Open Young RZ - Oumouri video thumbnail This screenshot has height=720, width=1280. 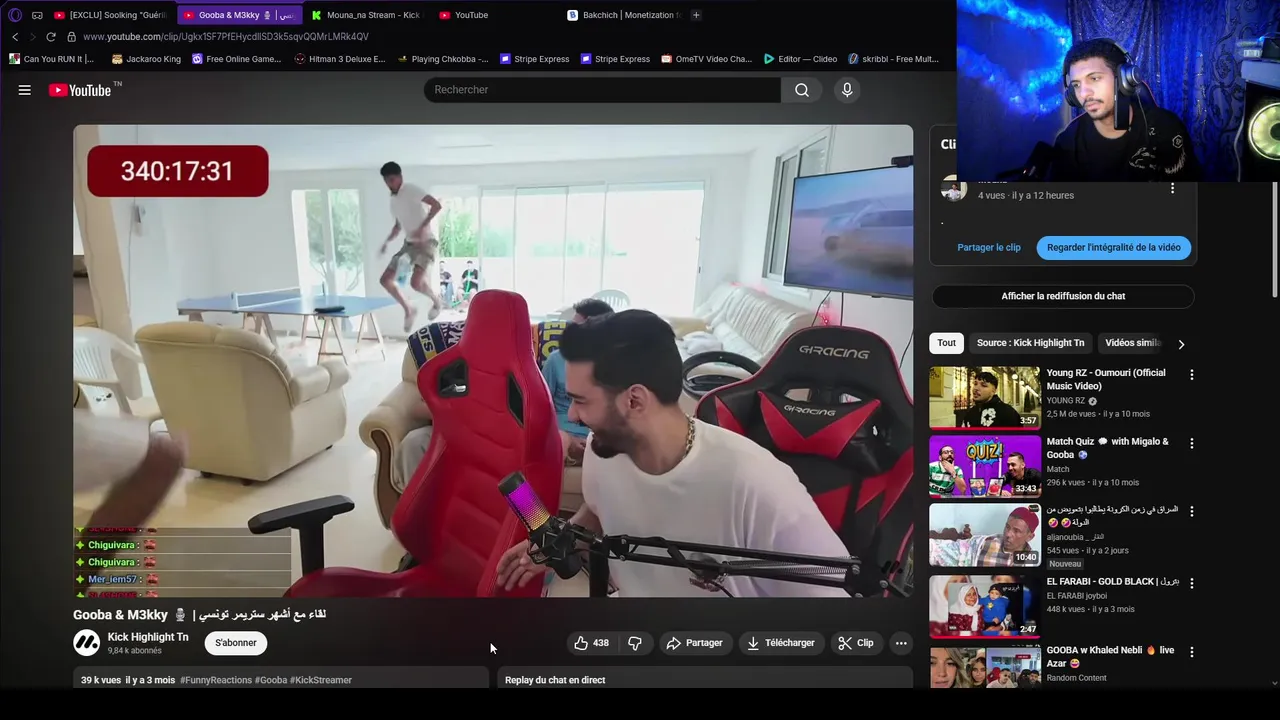[x=985, y=397]
